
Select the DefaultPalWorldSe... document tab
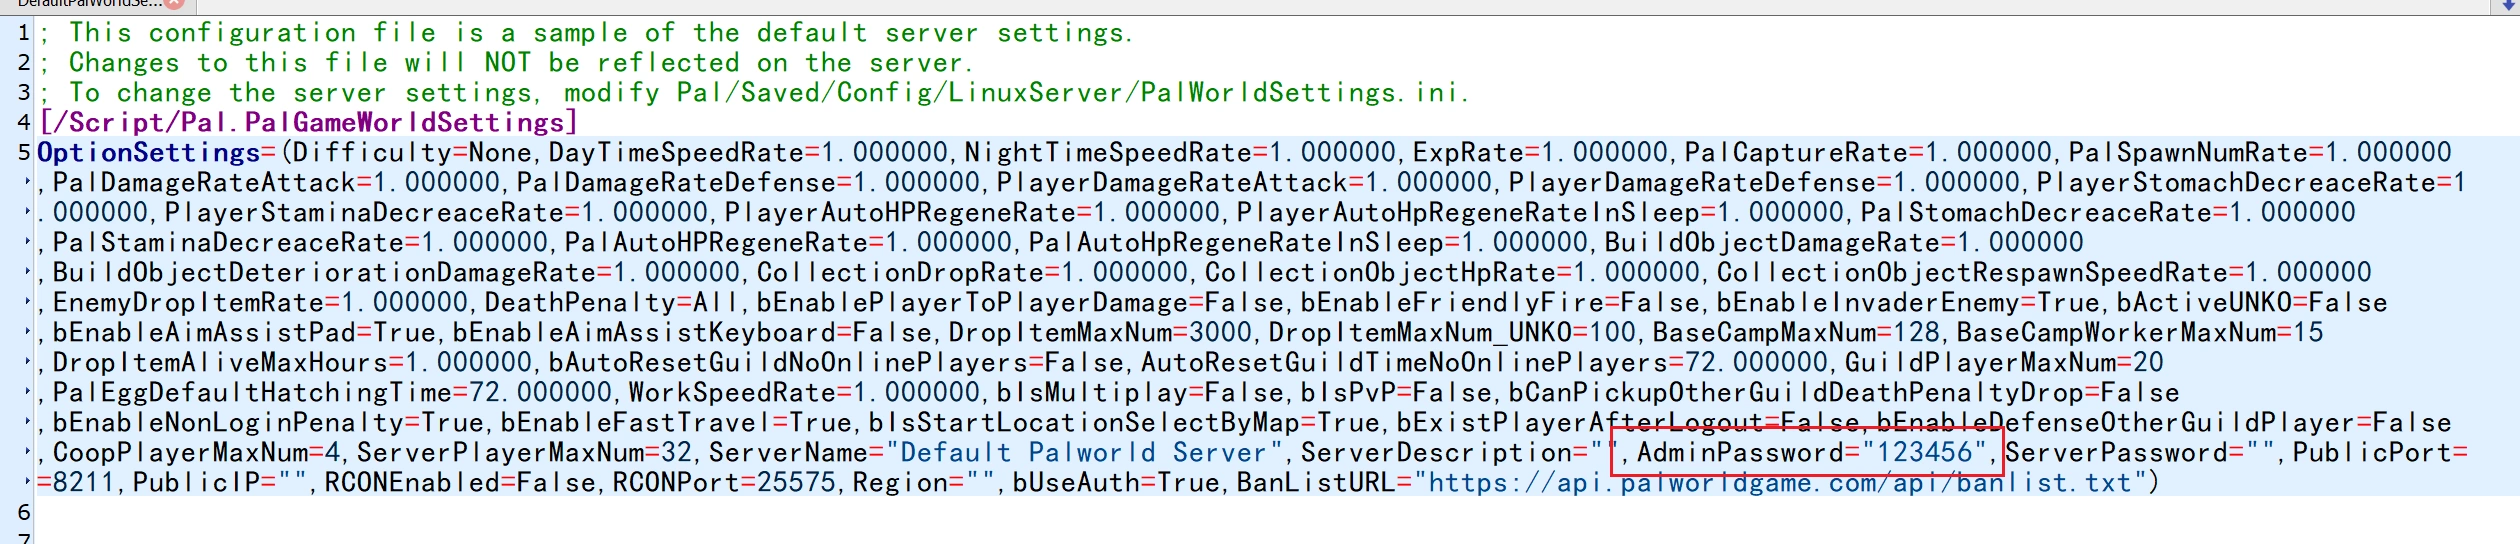pos(88,3)
